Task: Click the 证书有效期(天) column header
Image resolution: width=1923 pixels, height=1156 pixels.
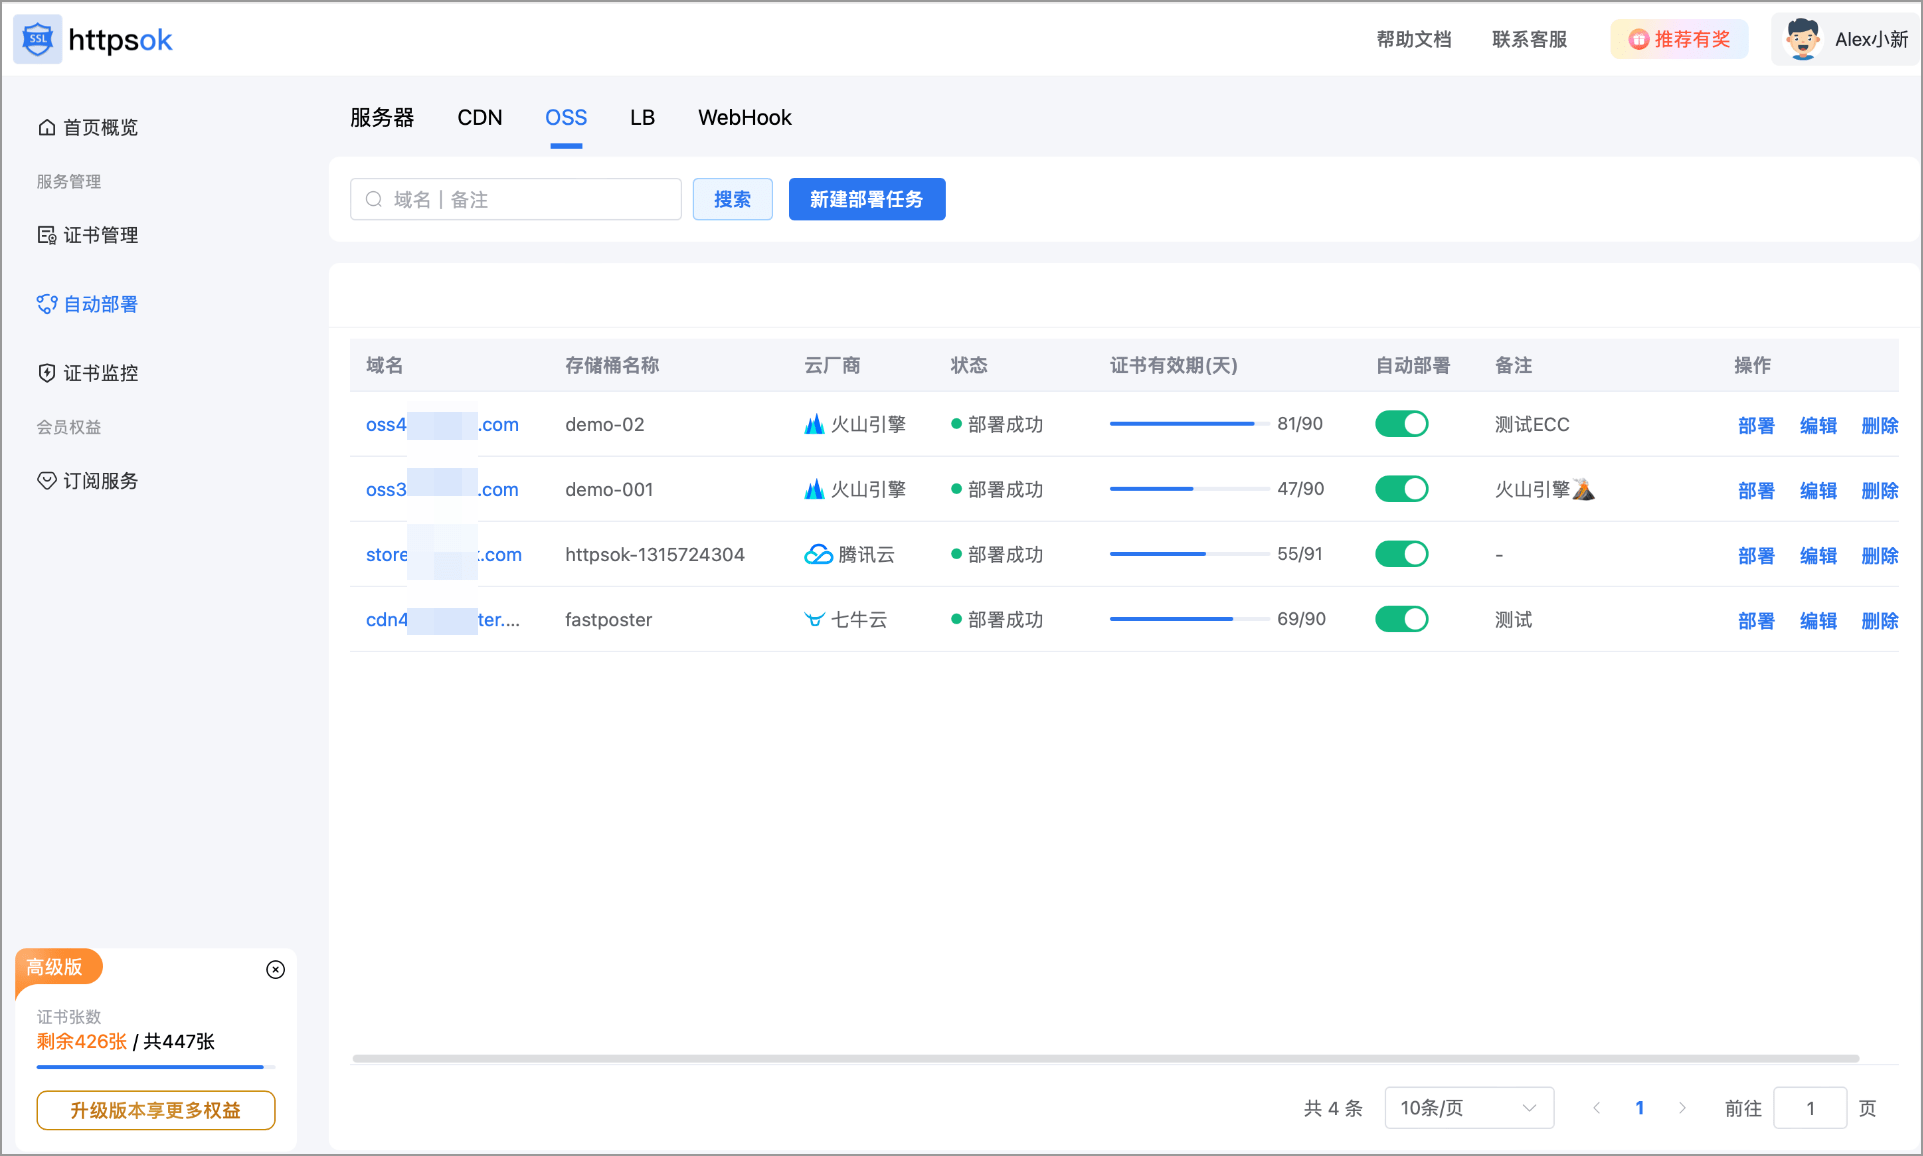Action: tap(1174, 365)
